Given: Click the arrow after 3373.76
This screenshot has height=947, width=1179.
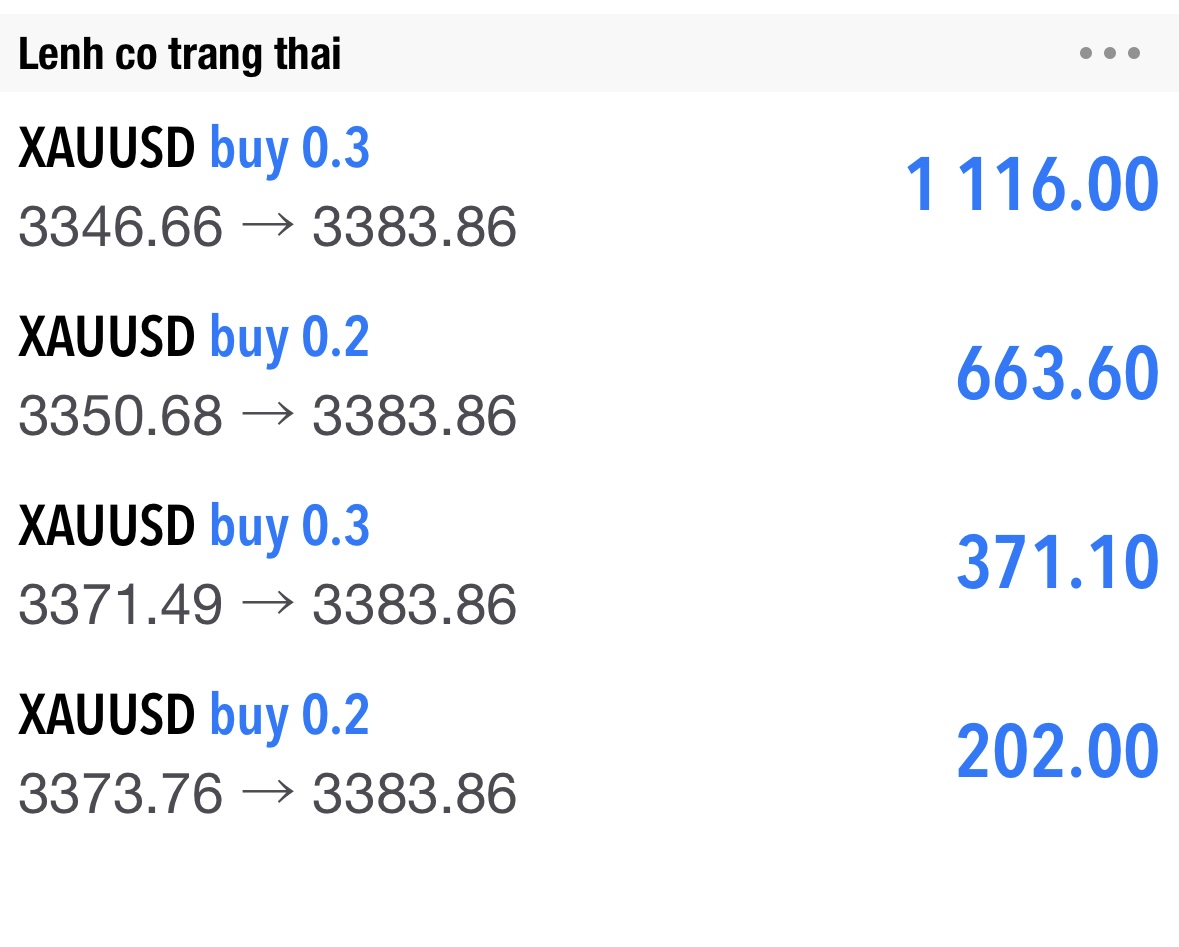Looking at the screenshot, I should [267, 792].
